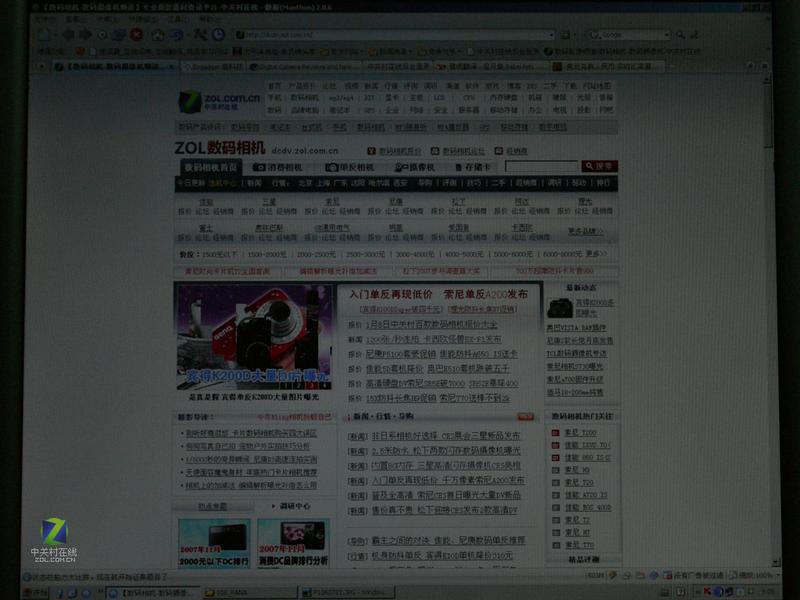This screenshot has width=800, height=600.
Task: Click the 3000-4000元 price range link
Action: pos(414,254)
